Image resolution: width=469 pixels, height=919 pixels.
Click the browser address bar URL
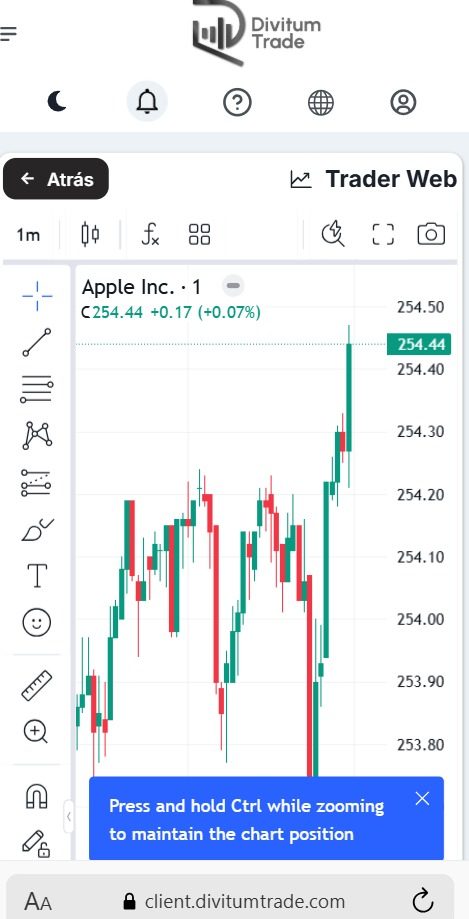pyautogui.click(x=244, y=901)
